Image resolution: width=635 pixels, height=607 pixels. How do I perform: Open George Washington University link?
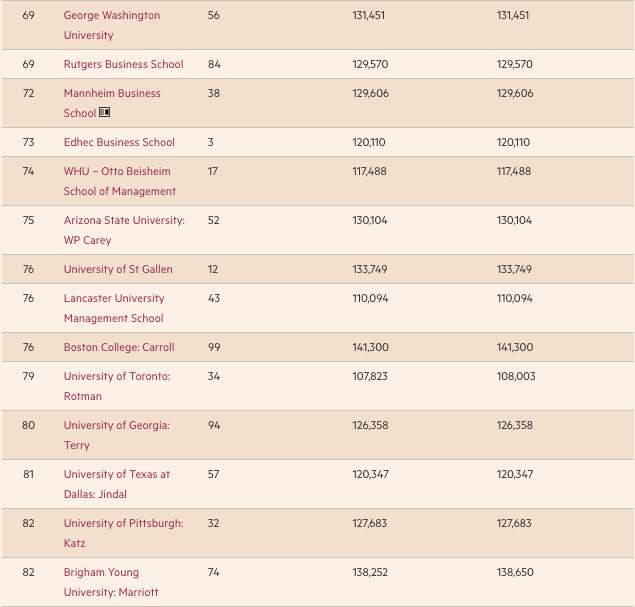pyautogui.click(x=112, y=25)
